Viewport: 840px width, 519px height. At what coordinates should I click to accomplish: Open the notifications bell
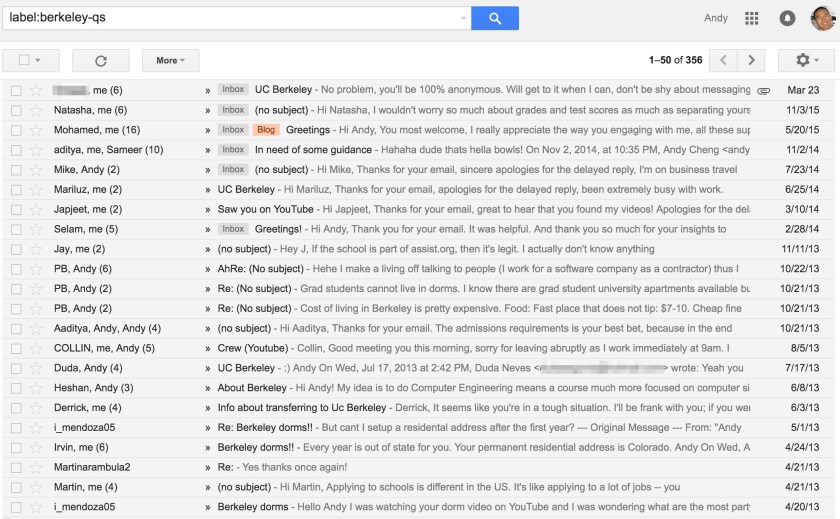point(787,18)
